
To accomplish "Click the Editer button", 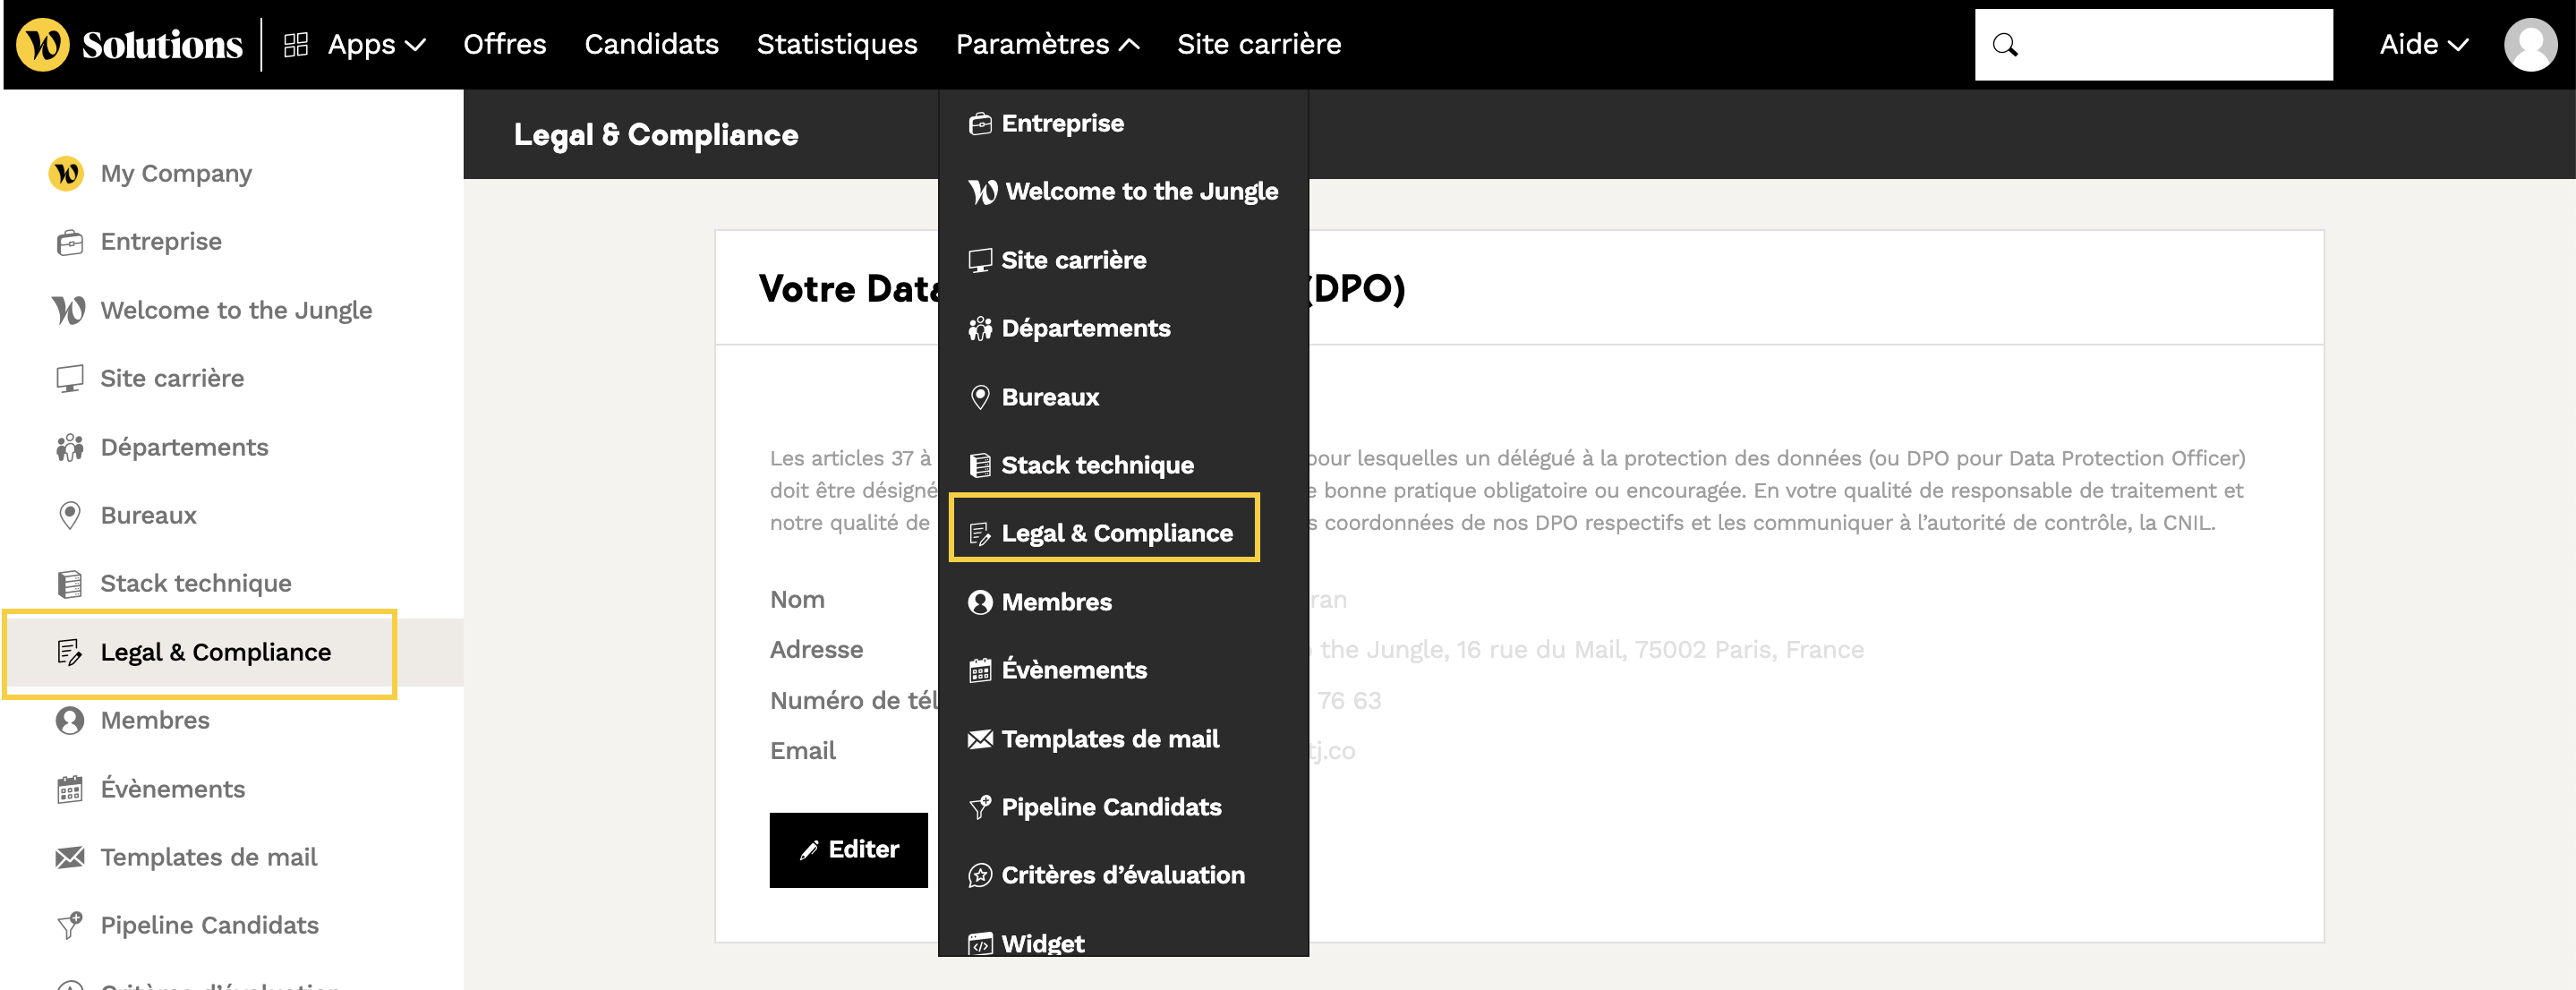I will (848, 849).
